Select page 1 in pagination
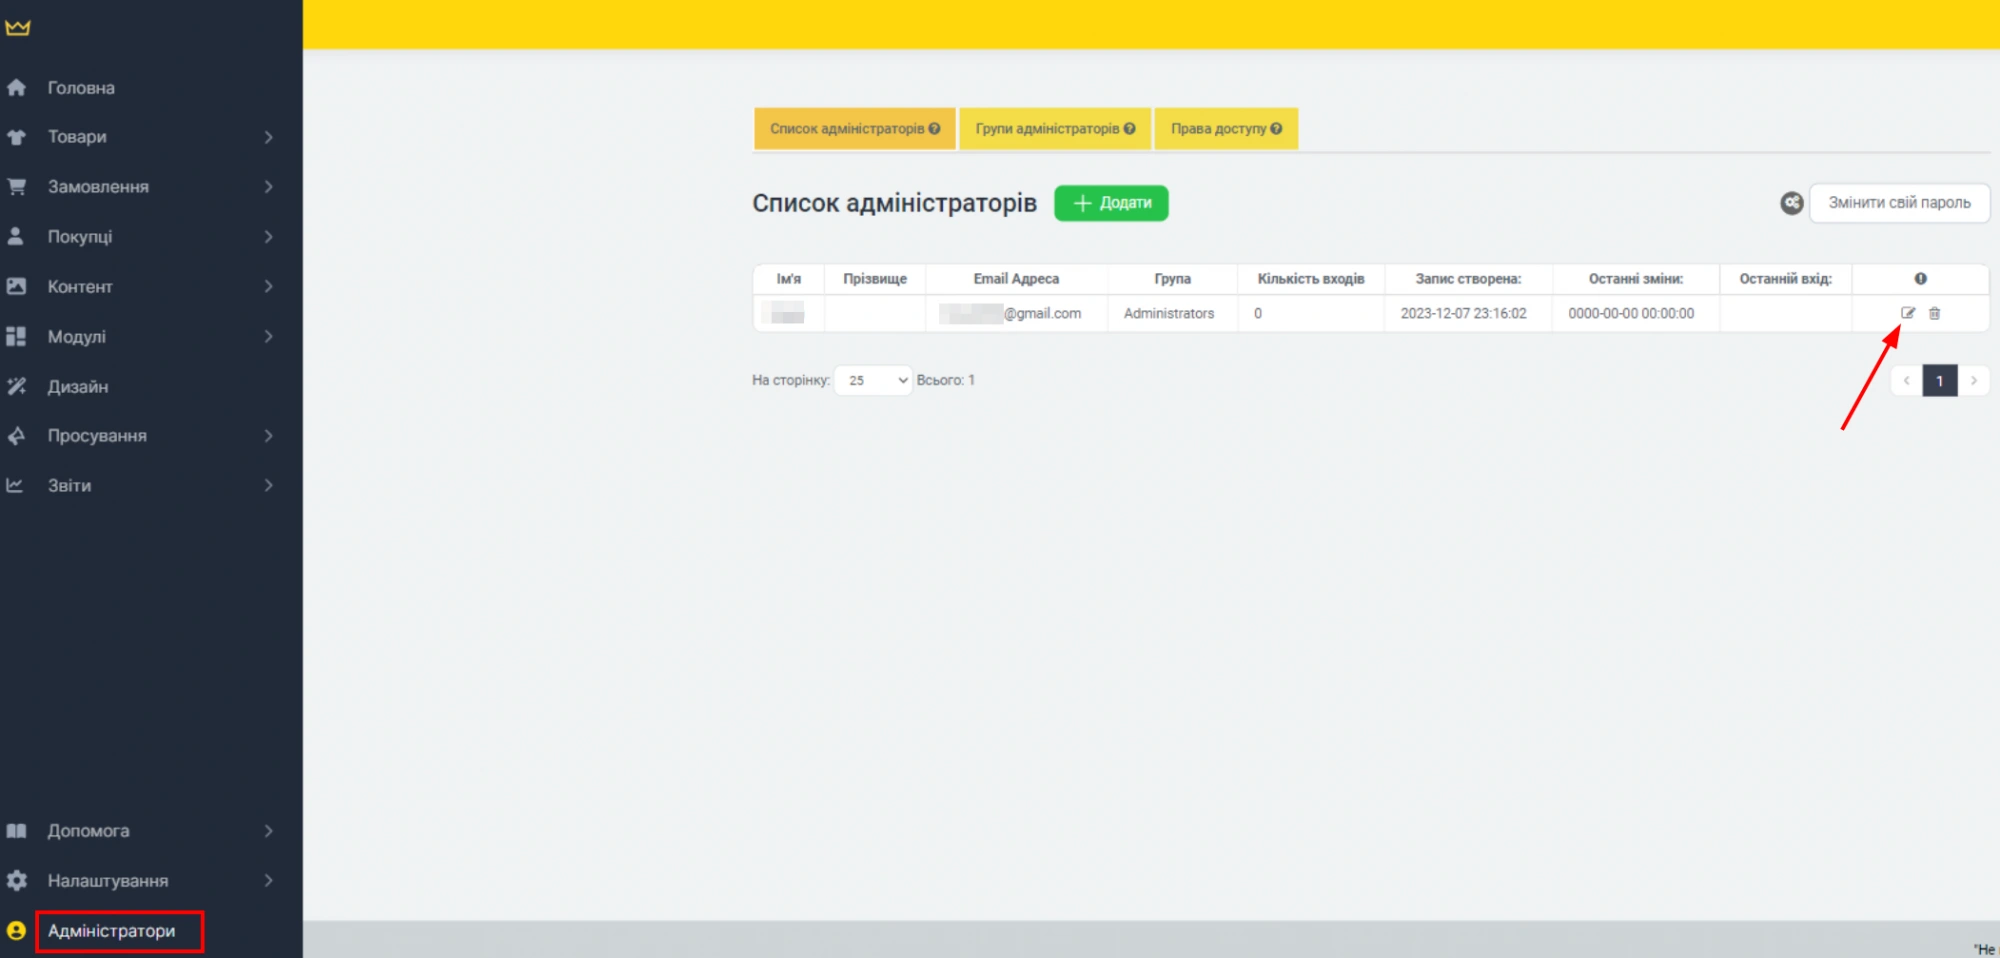Screen dimensions: 2000x958 coord(1939,381)
